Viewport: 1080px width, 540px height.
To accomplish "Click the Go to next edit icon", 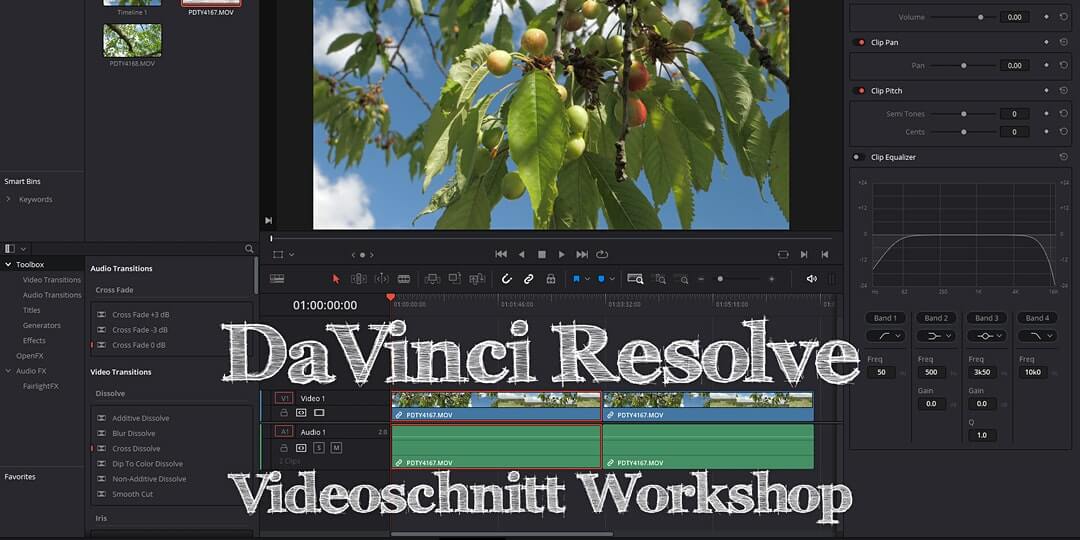I will click(x=804, y=254).
